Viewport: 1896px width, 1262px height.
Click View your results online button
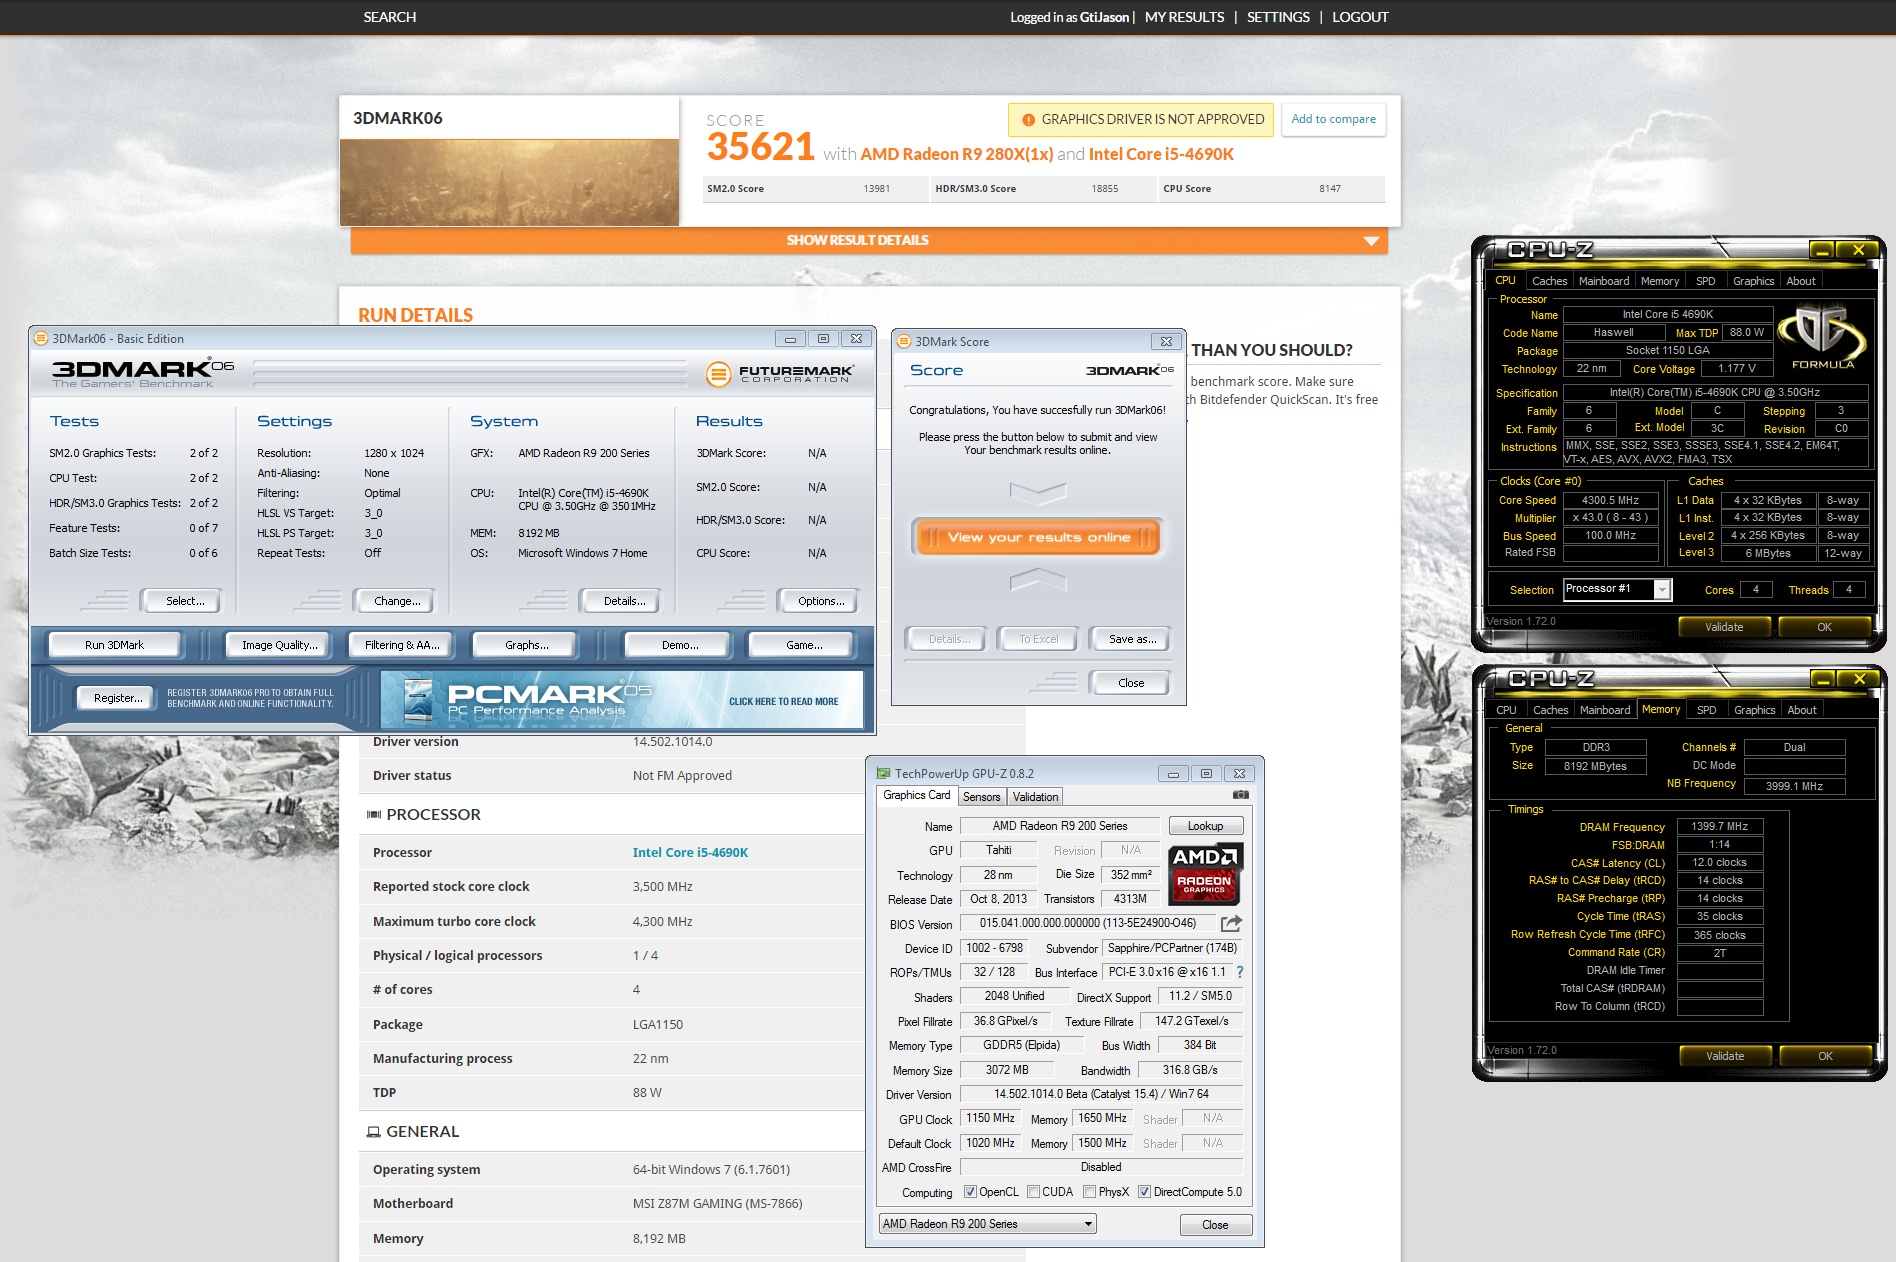coord(1038,538)
